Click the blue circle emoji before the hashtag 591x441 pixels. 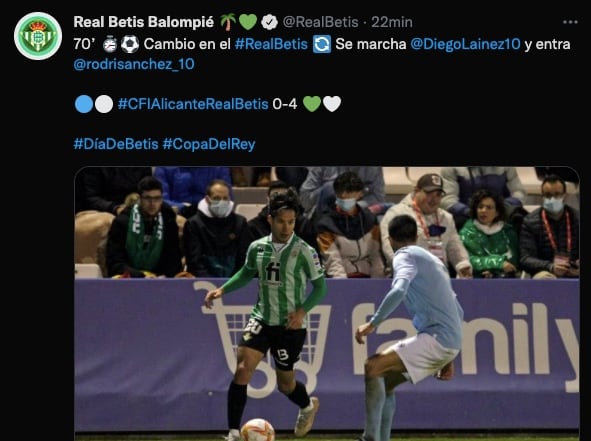(84, 104)
